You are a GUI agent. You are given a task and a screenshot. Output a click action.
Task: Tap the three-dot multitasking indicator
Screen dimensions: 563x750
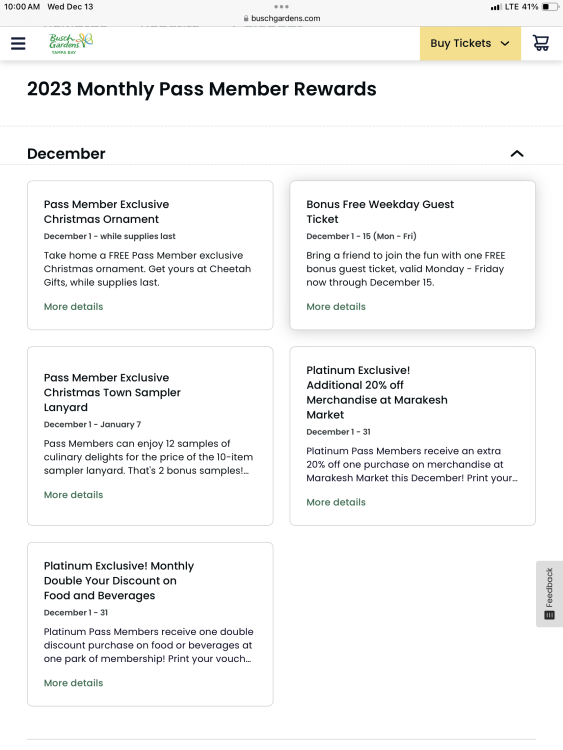point(281,7)
